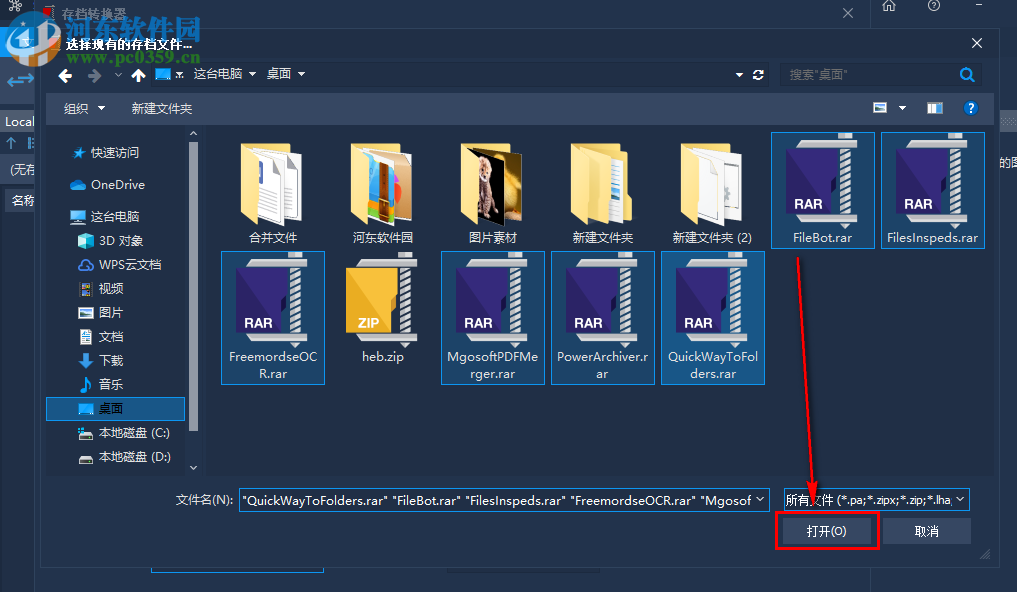
Task: Open the help question mark icon
Action: coord(970,108)
